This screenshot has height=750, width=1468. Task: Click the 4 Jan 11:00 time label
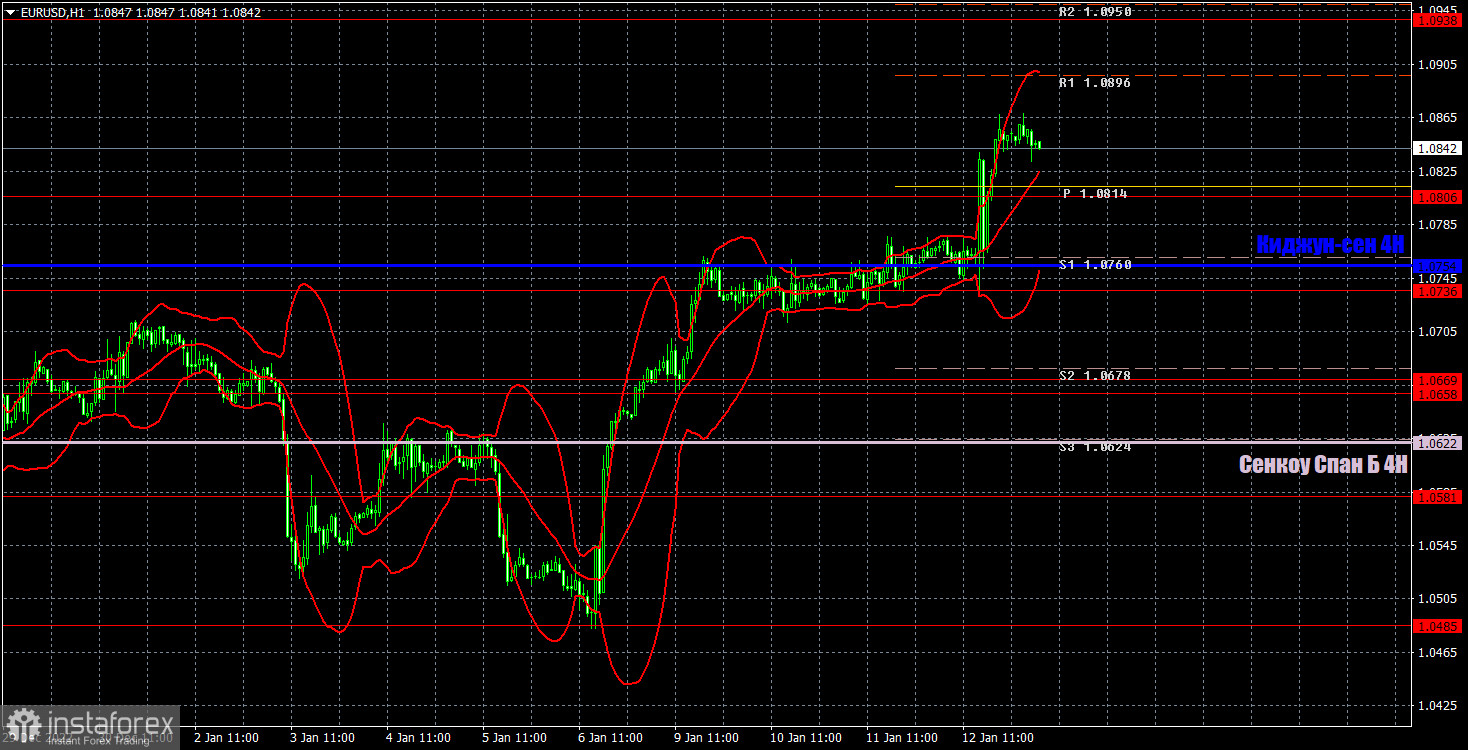tap(417, 738)
